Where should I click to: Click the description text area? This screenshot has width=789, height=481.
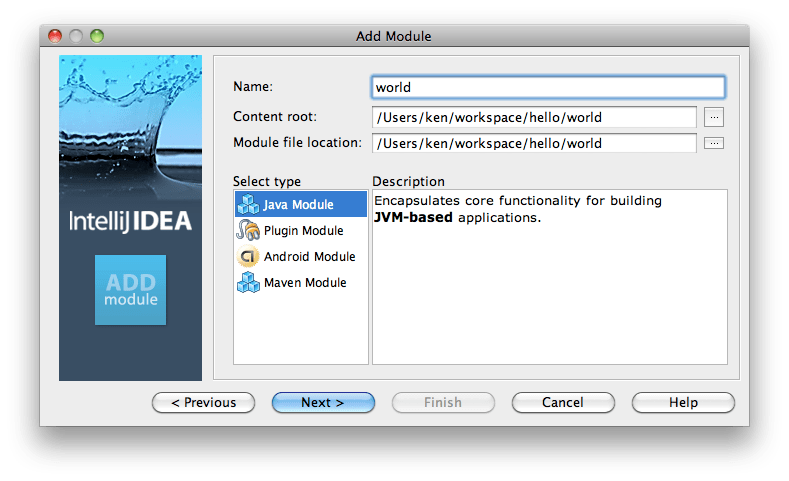coord(549,277)
